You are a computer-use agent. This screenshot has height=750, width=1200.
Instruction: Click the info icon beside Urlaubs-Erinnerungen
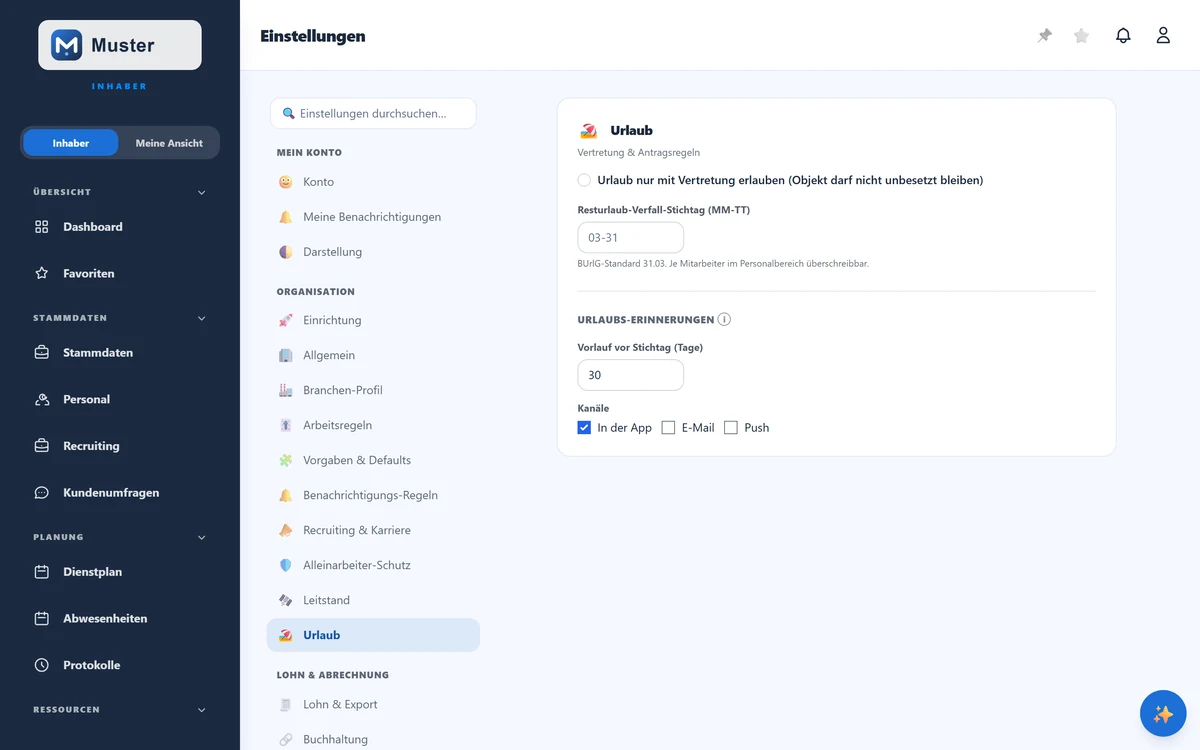pyautogui.click(x=724, y=320)
